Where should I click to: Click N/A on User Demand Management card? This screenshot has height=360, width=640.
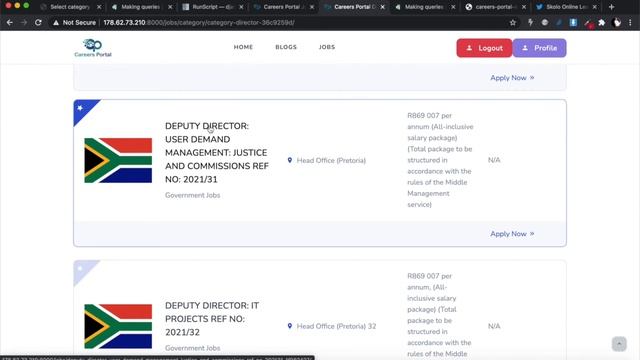coord(494,160)
